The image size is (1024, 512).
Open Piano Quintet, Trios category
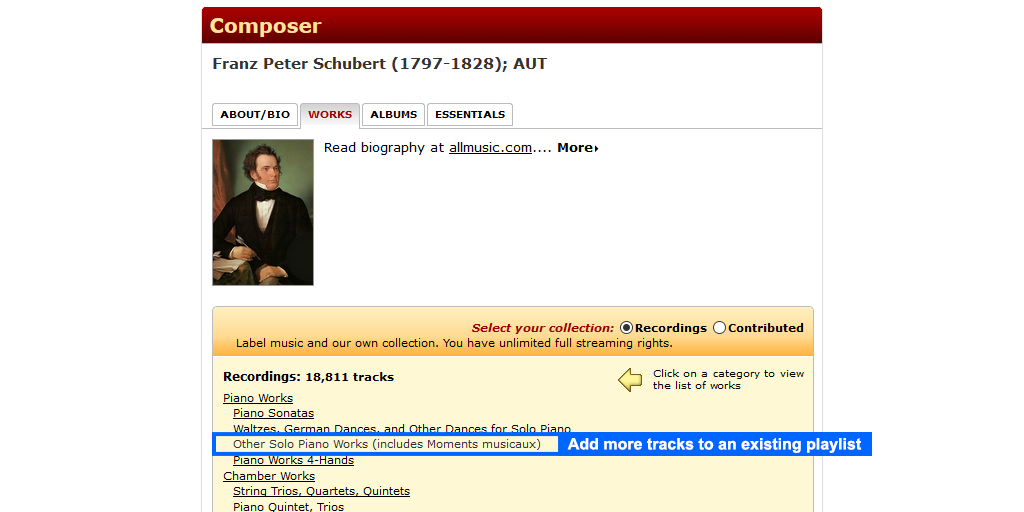point(289,507)
